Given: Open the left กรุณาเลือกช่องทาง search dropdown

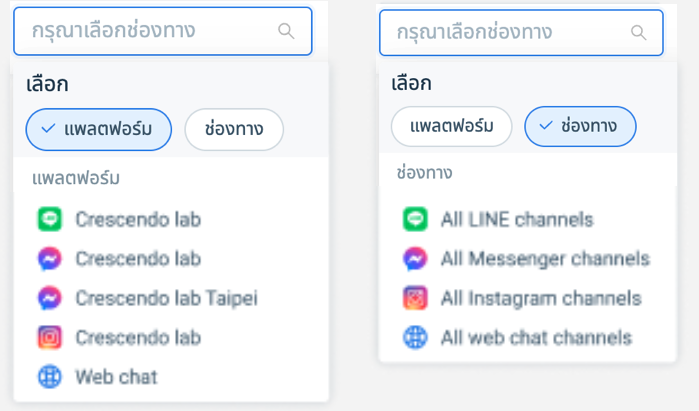Looking at the screenshot, I should [163, 31].
